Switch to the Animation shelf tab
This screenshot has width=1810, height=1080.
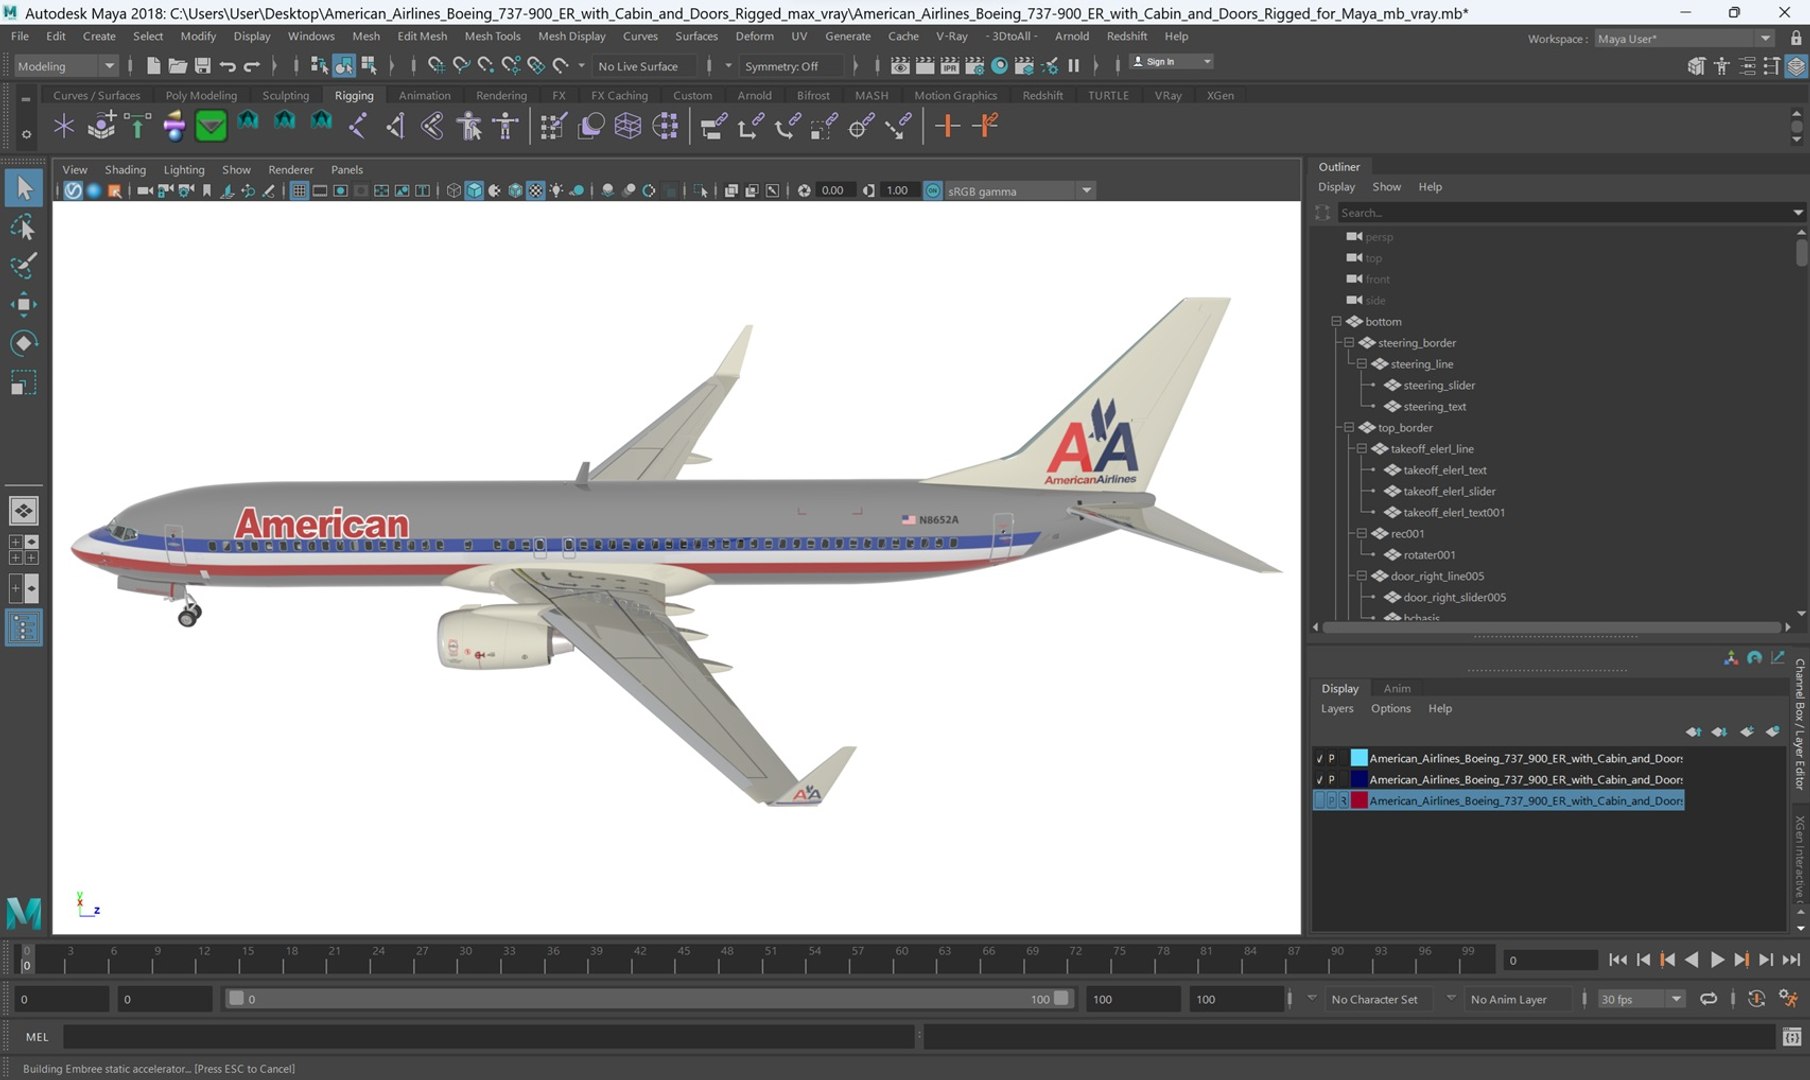[x=424, y=95]
